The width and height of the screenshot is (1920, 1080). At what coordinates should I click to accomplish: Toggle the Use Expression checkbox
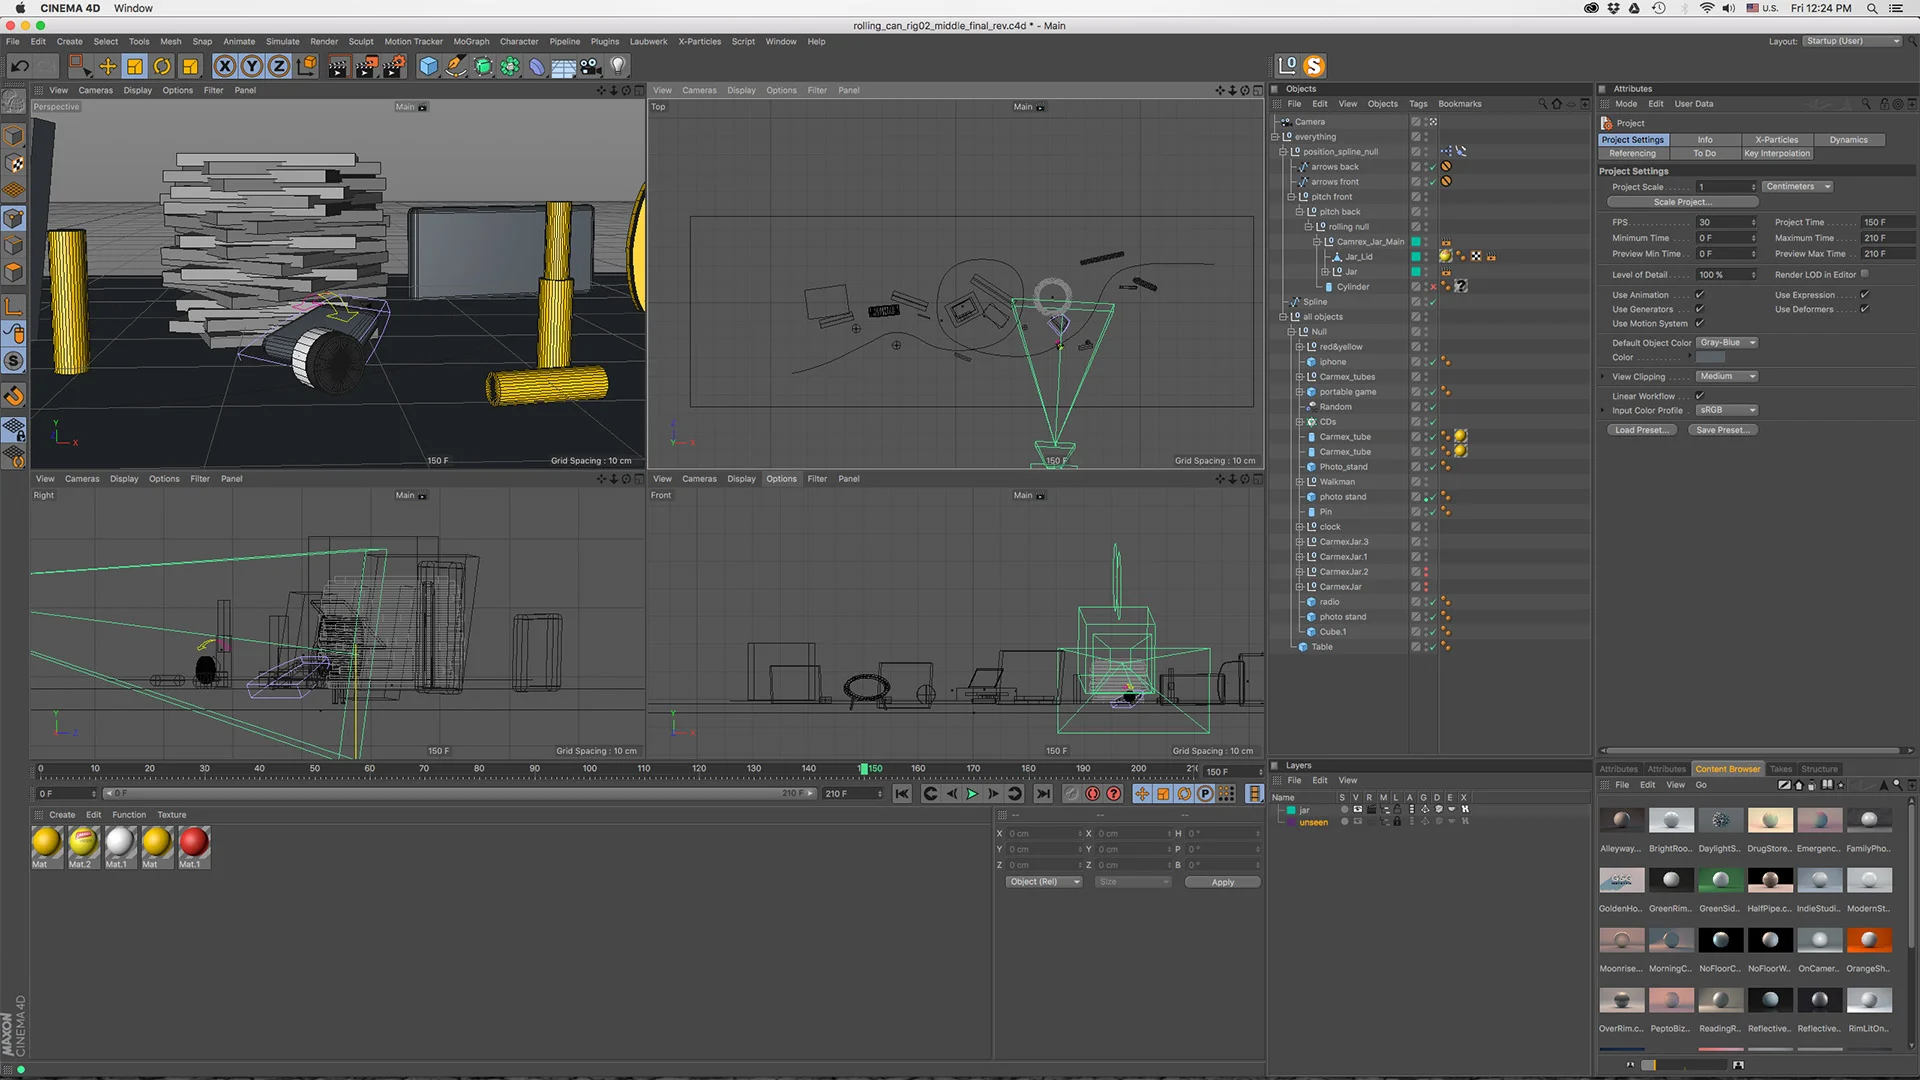1865,295
